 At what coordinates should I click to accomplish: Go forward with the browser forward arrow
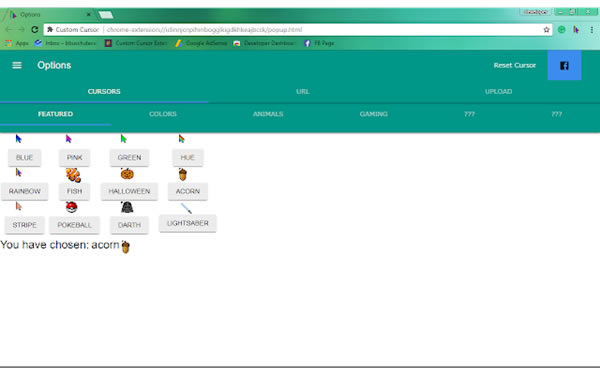pyautogui.click(x=21, y=29)
